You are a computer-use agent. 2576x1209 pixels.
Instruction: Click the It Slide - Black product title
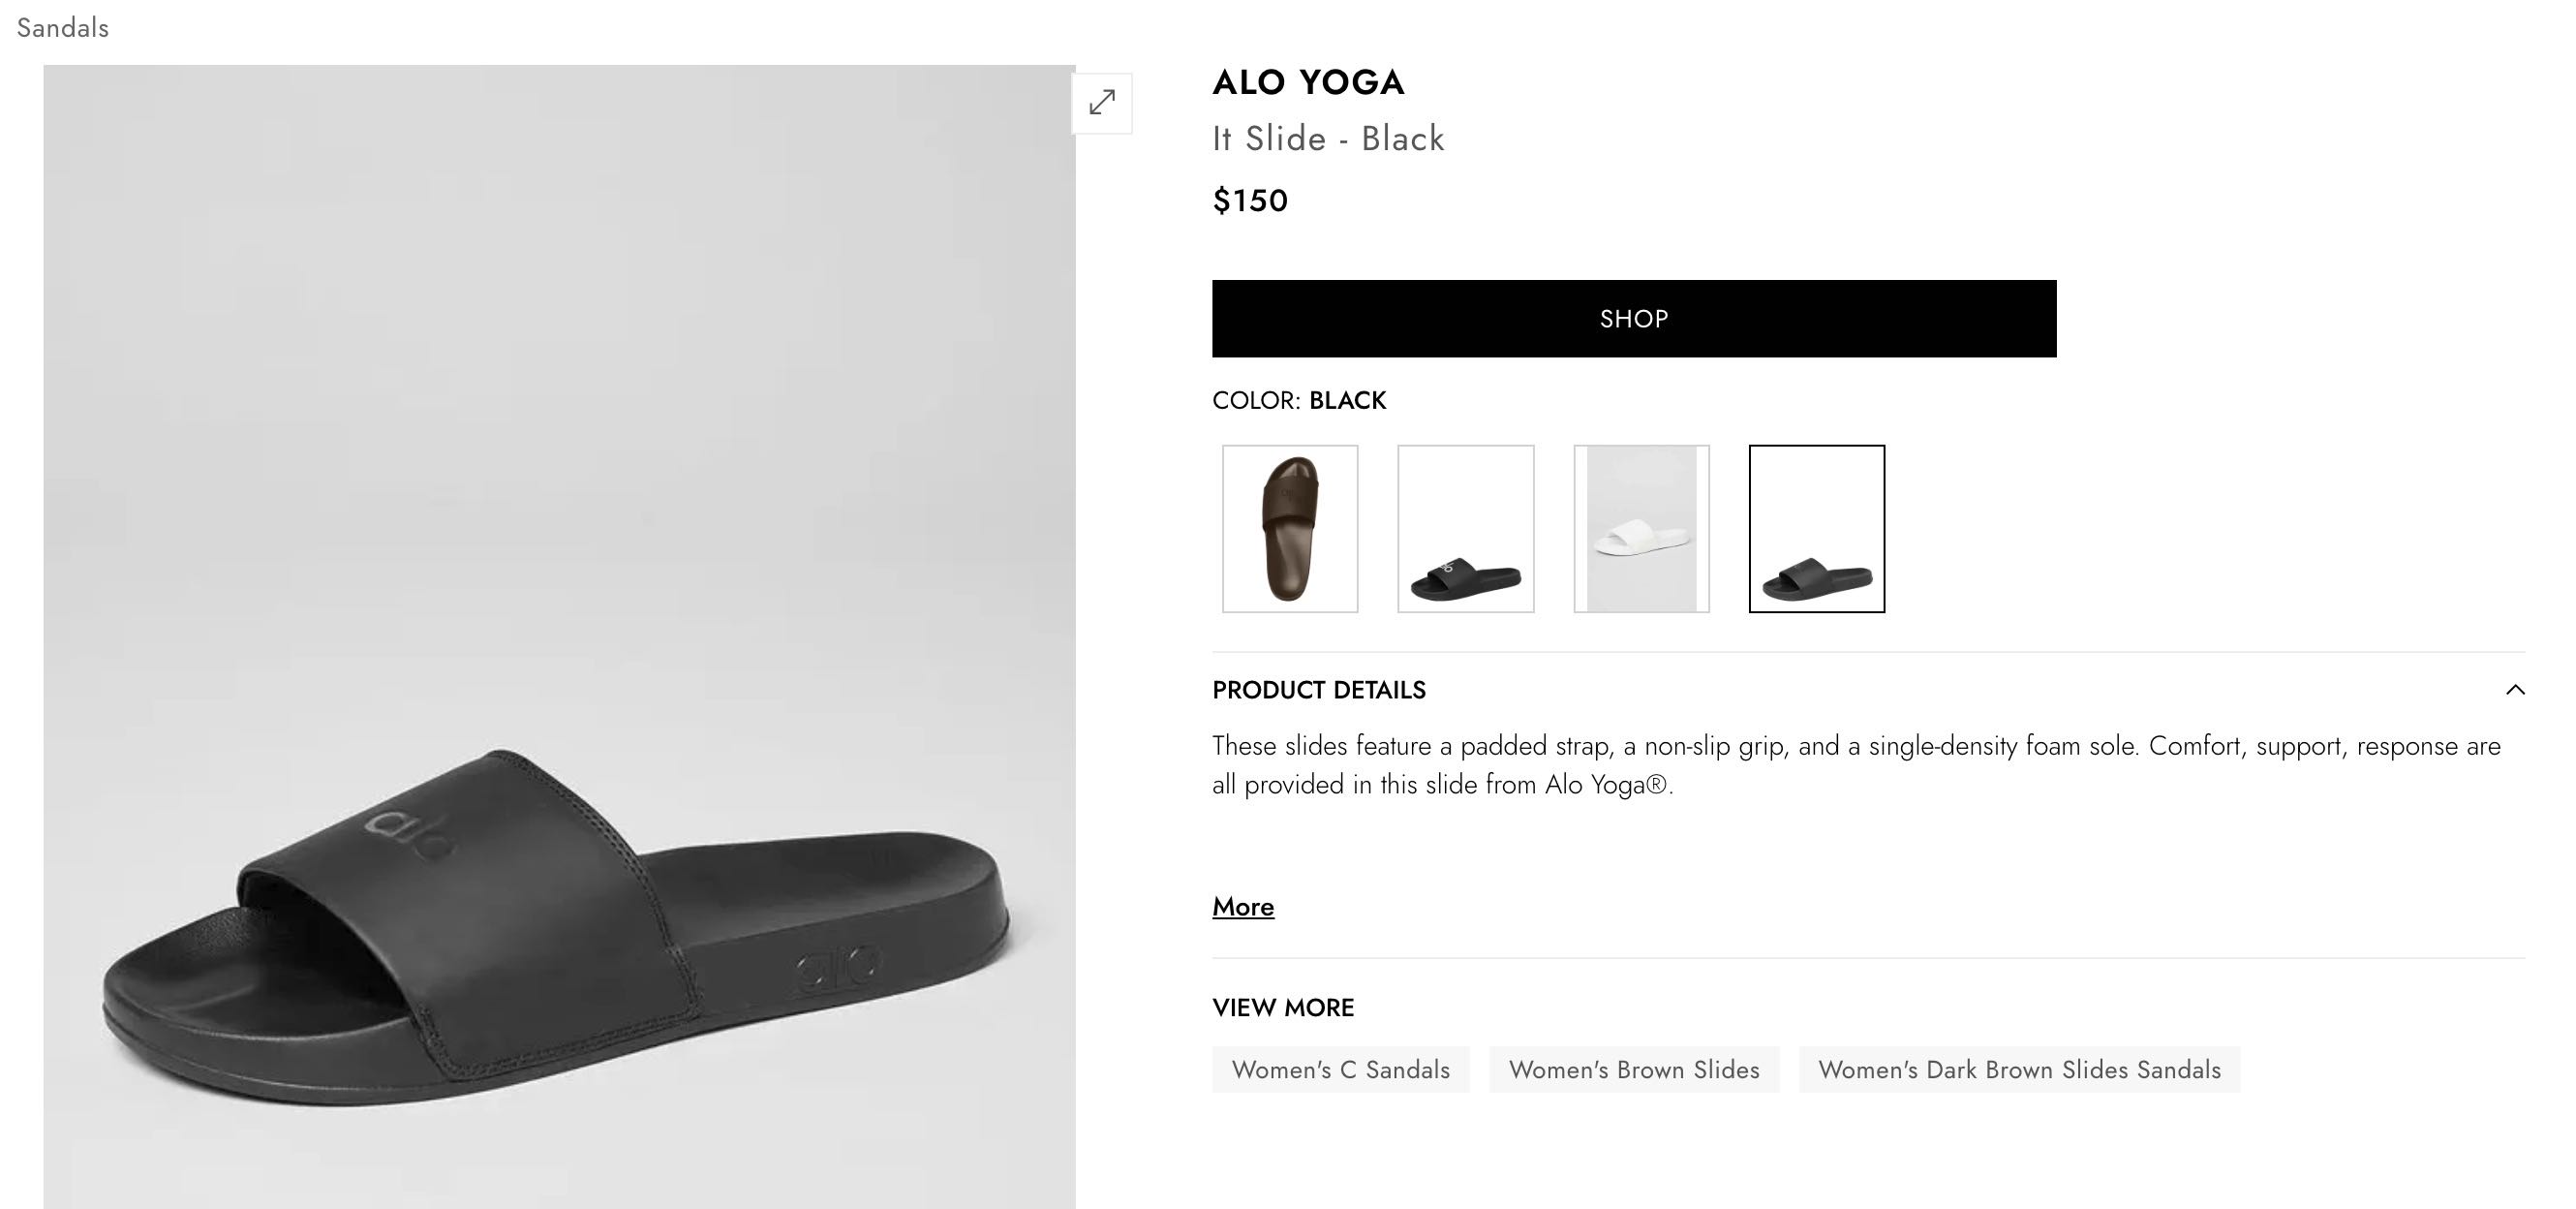click(x=1327, y=138)
